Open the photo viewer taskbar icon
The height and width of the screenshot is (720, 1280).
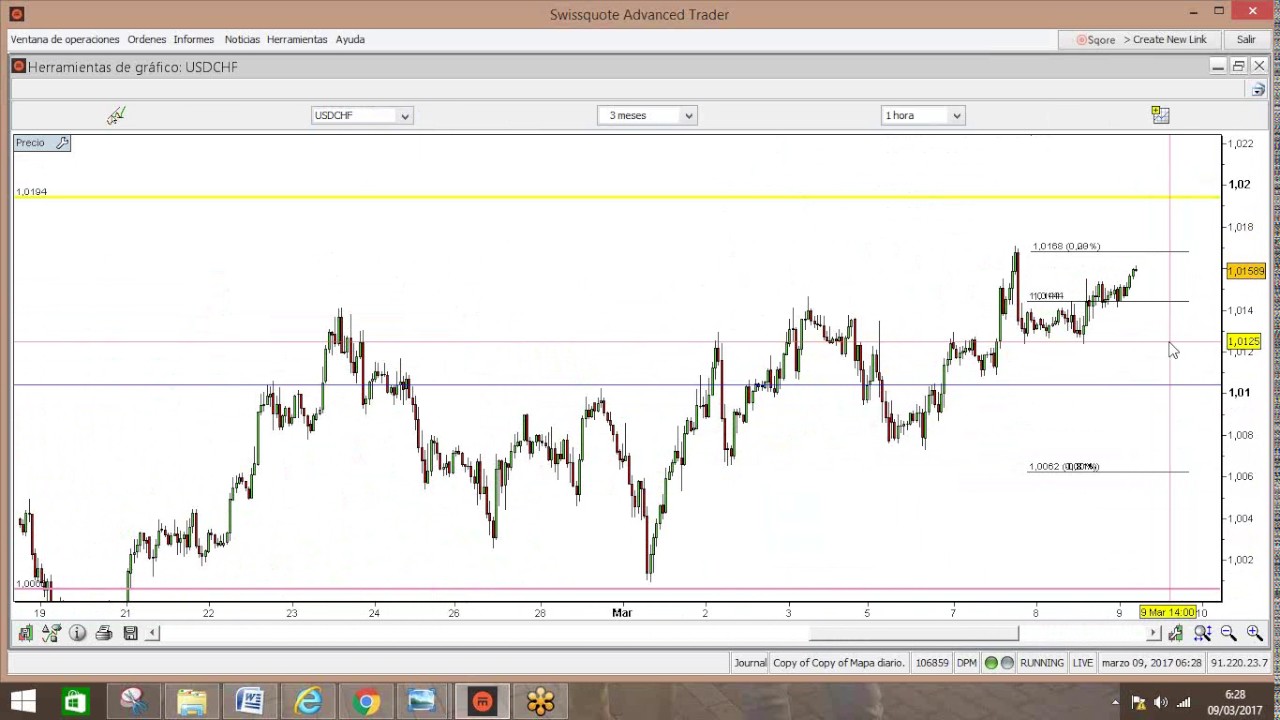(x=422, y=702)
